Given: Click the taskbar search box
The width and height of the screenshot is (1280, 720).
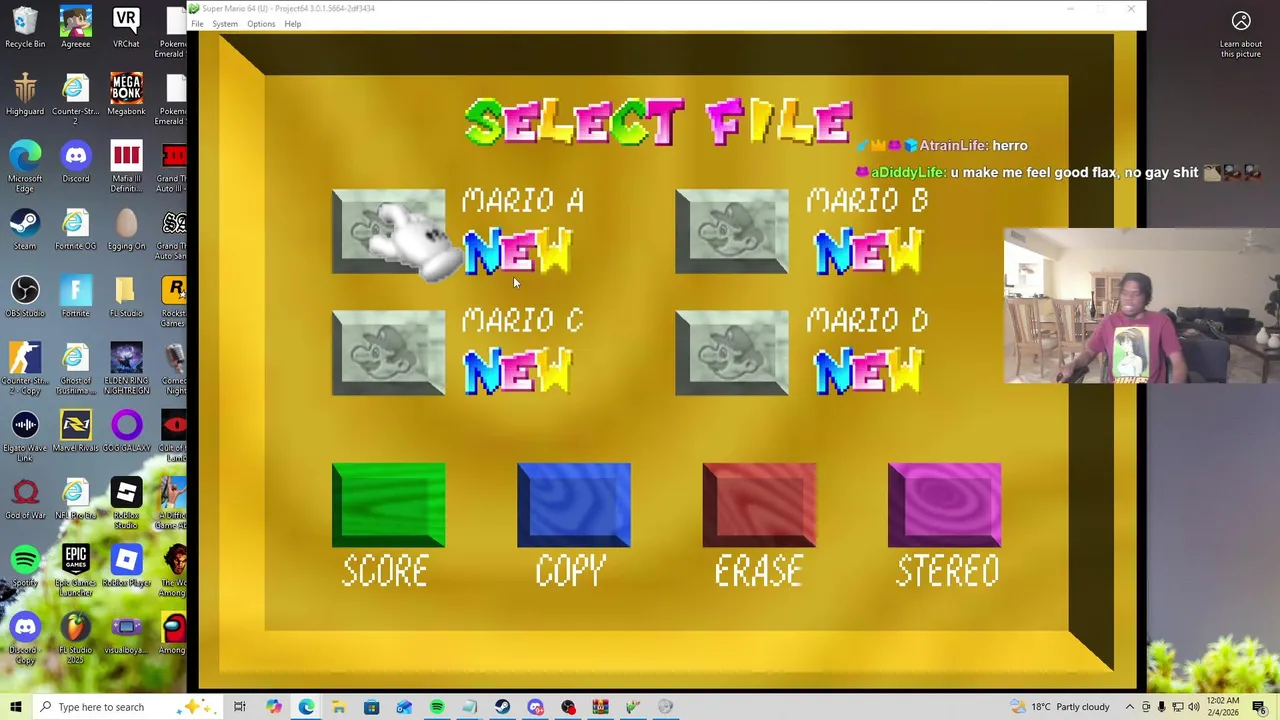Looking at the screenshot, I should 128,707.
